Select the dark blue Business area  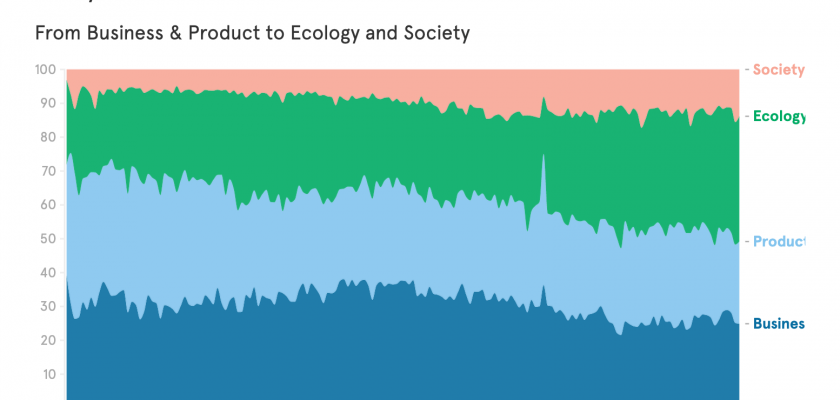300,350
